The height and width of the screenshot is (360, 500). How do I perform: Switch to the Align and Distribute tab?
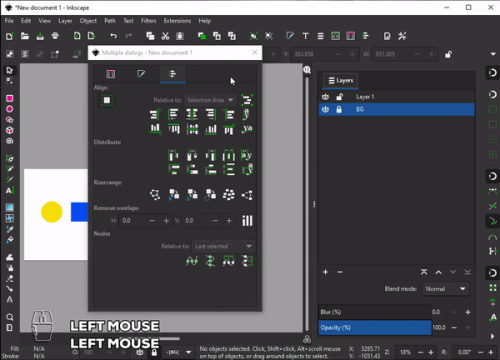click(173, 74)
